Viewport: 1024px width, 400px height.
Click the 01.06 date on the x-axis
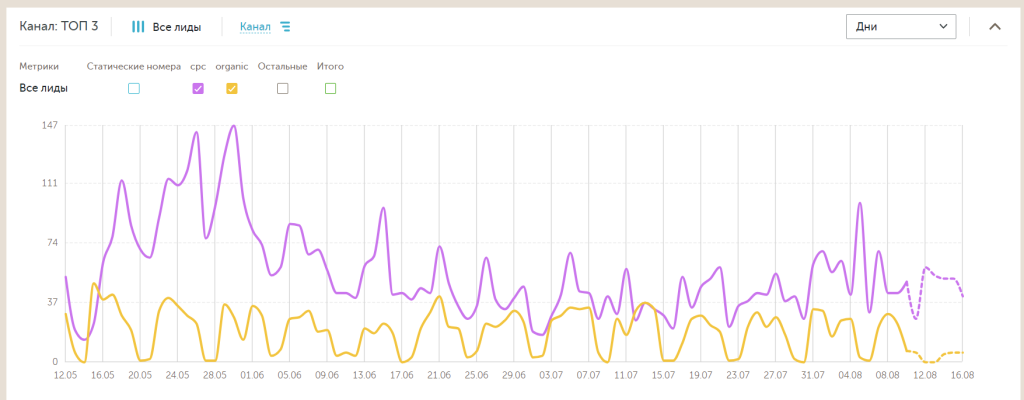coord(253,376)
